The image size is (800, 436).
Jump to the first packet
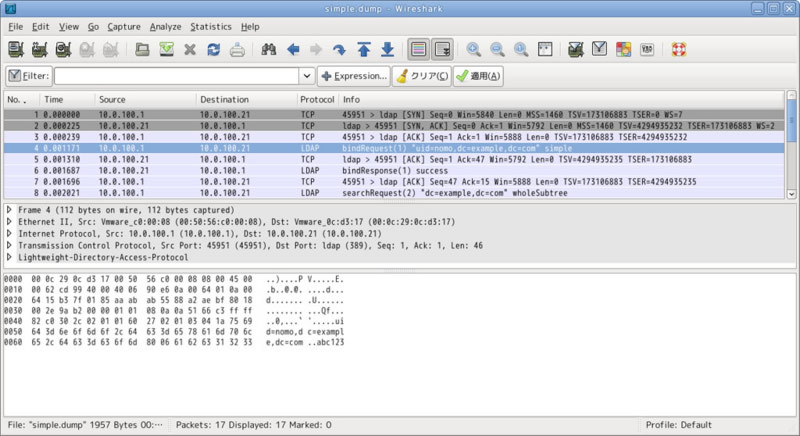click(x=363, y=49)
